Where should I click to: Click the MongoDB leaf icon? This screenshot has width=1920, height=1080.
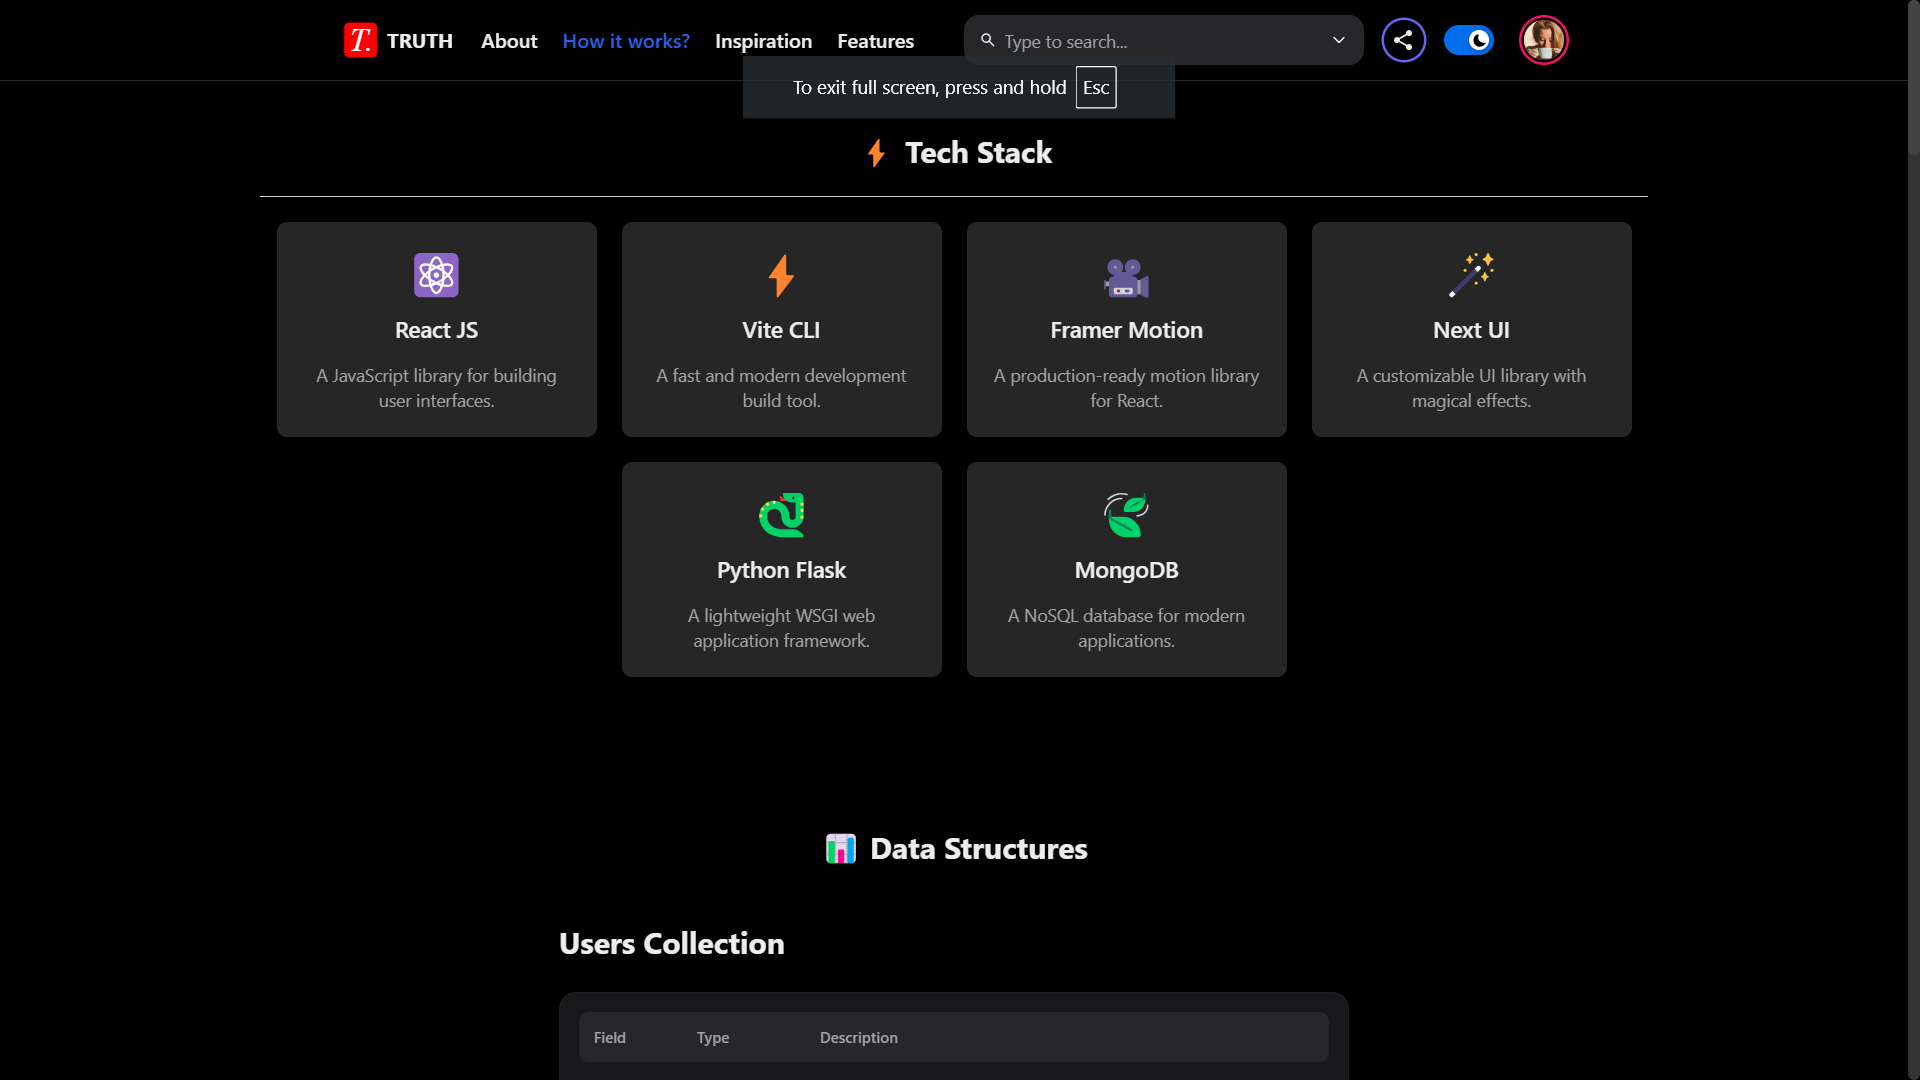tap(1126, 515)
